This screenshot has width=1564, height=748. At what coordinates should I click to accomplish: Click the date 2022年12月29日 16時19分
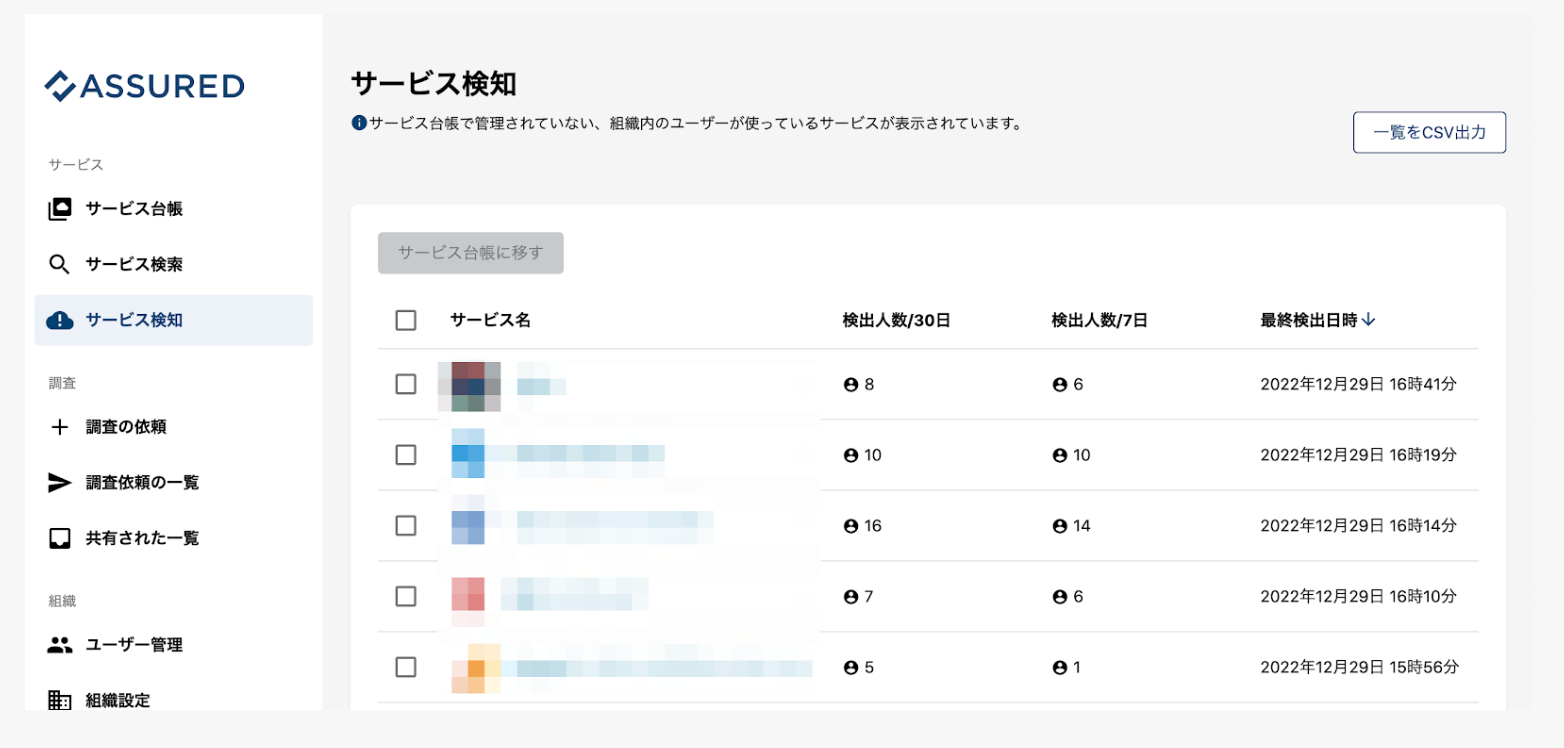[x=1358, y=455]
